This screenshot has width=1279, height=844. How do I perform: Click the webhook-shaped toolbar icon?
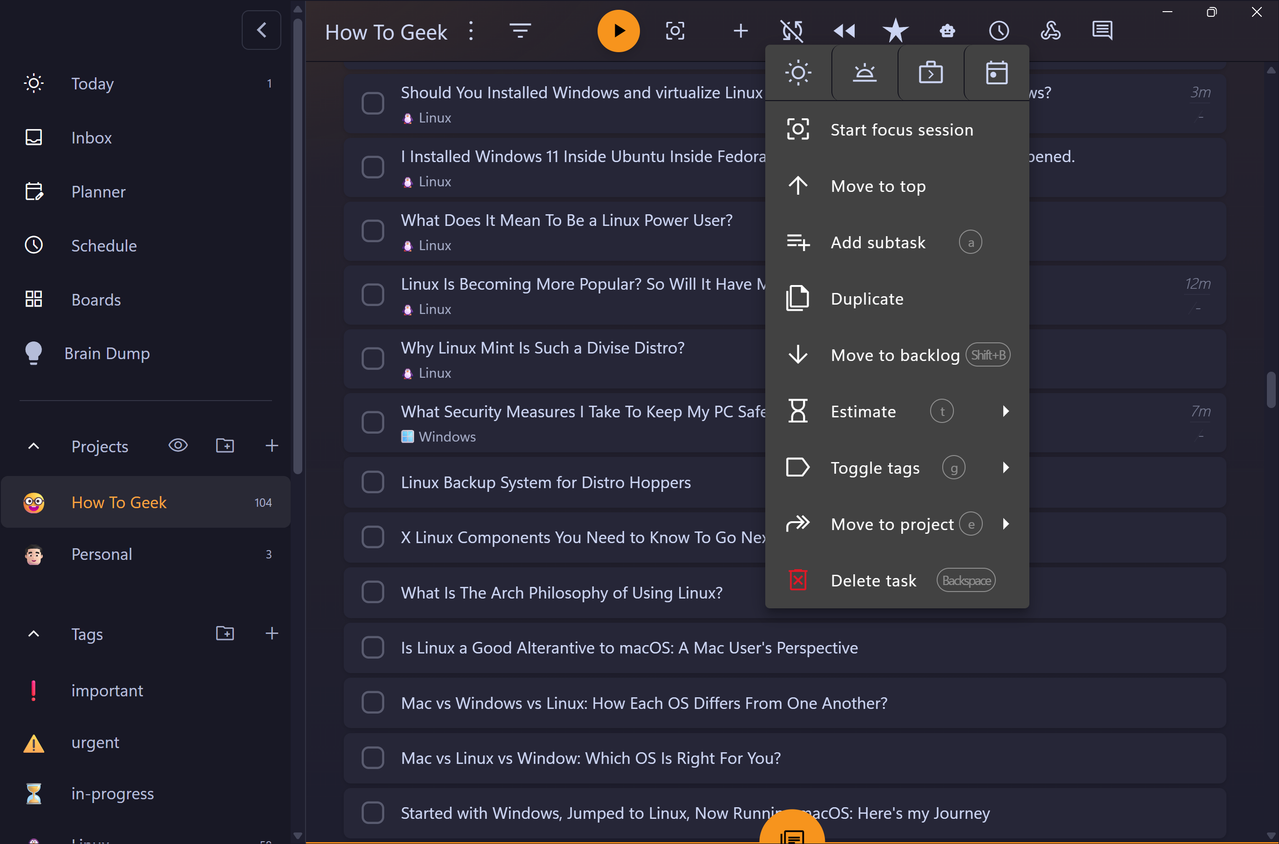[x=1050, y=31]
